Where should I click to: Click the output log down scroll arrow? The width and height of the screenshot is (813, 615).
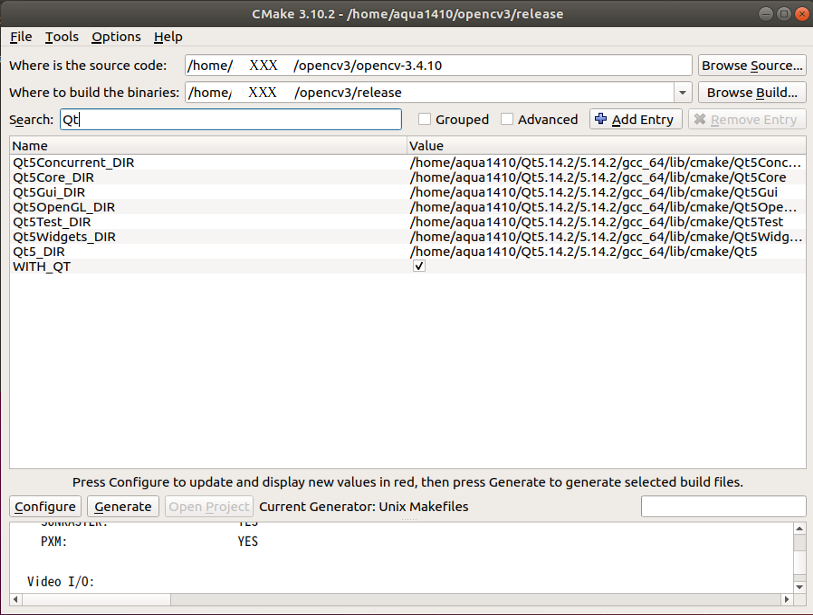[x=800, y=587]
